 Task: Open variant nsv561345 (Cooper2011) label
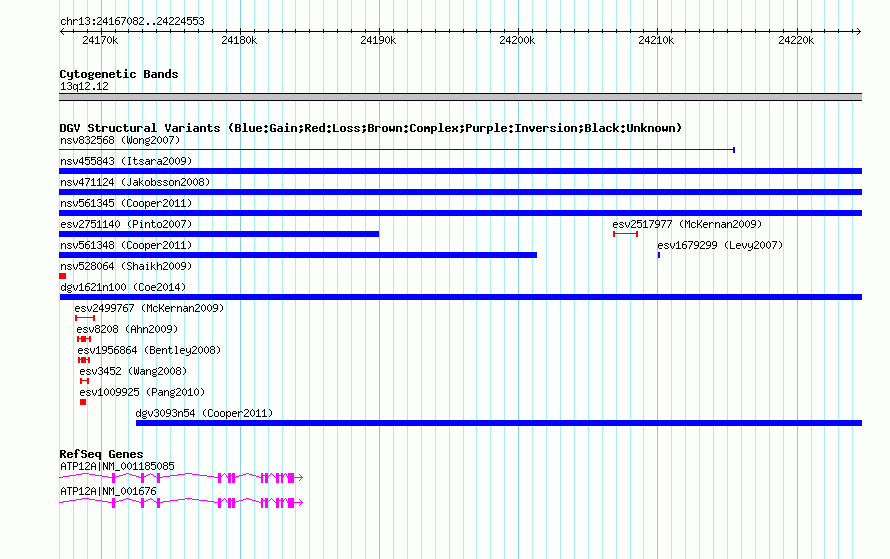pos(126,203)
